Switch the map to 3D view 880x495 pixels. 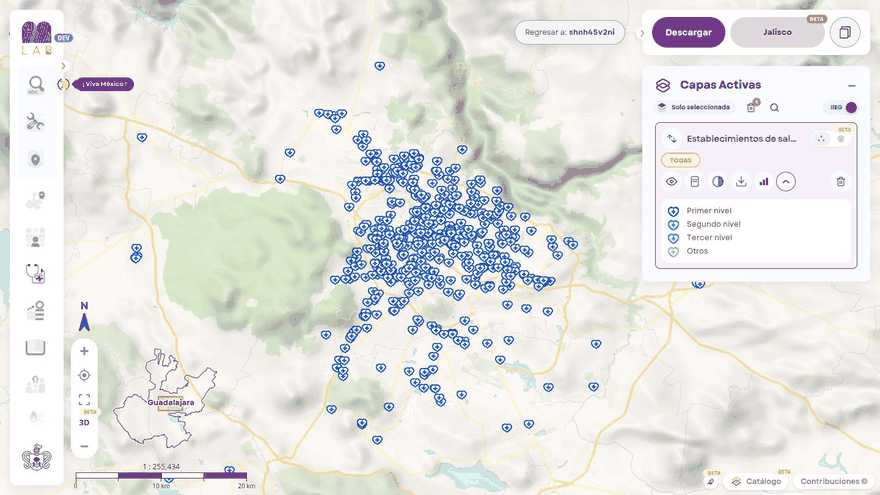(x=84, y=423)
